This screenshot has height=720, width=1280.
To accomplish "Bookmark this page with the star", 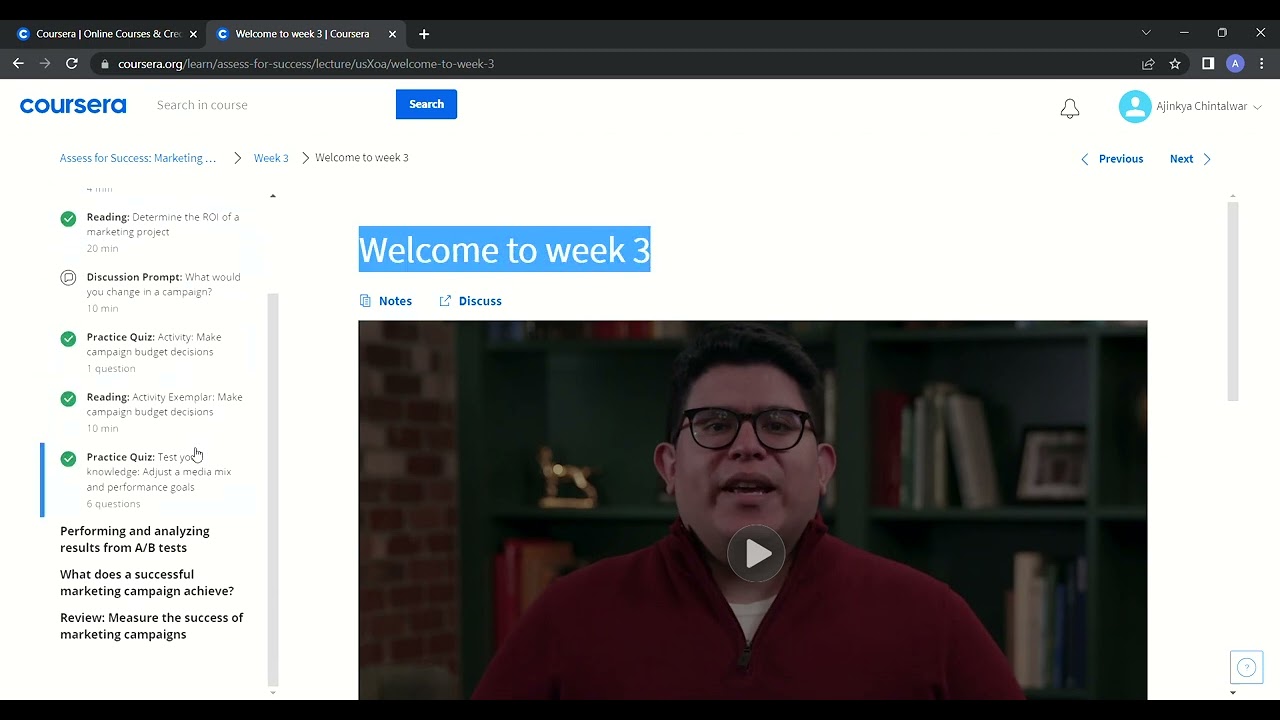I will pyautogui.click(x=1175, y=64).
